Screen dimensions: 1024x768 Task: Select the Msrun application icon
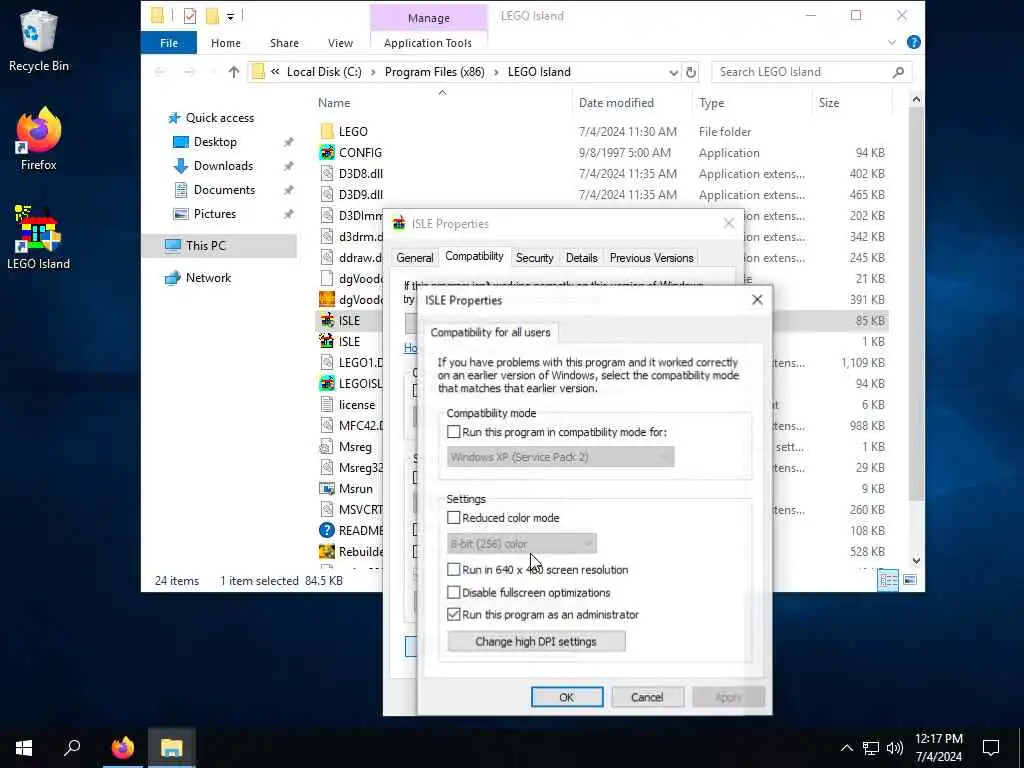coord(327,488)
